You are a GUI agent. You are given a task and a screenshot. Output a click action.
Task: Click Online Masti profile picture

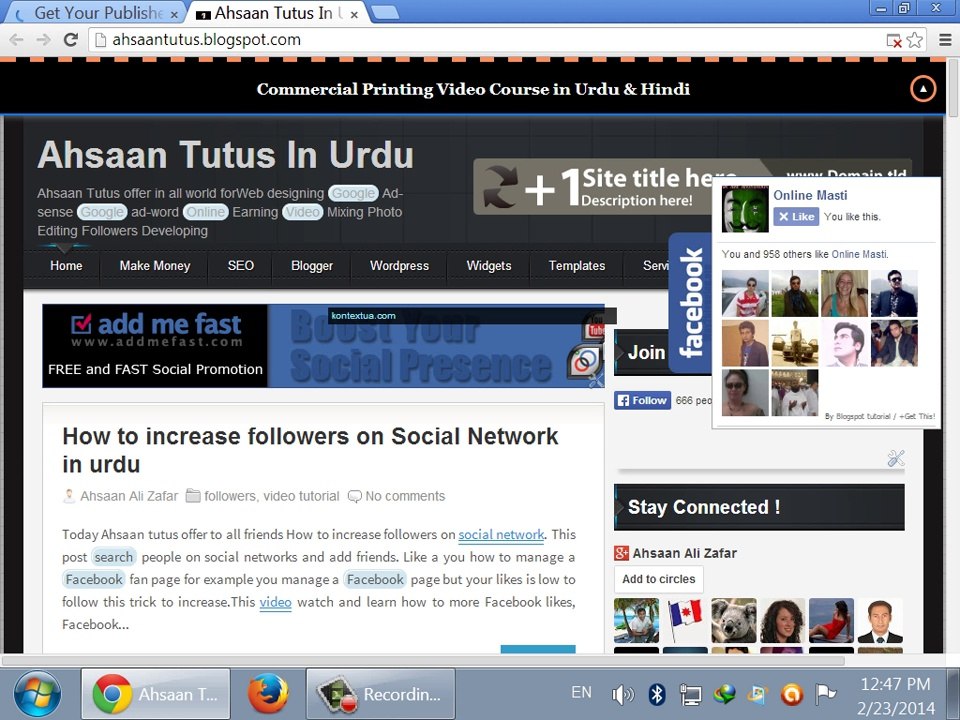(x=745, y=209)
